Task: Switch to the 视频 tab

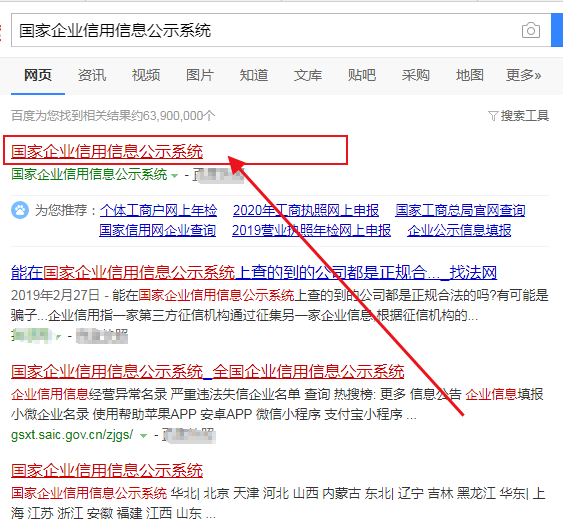Action: click(146, 75)
